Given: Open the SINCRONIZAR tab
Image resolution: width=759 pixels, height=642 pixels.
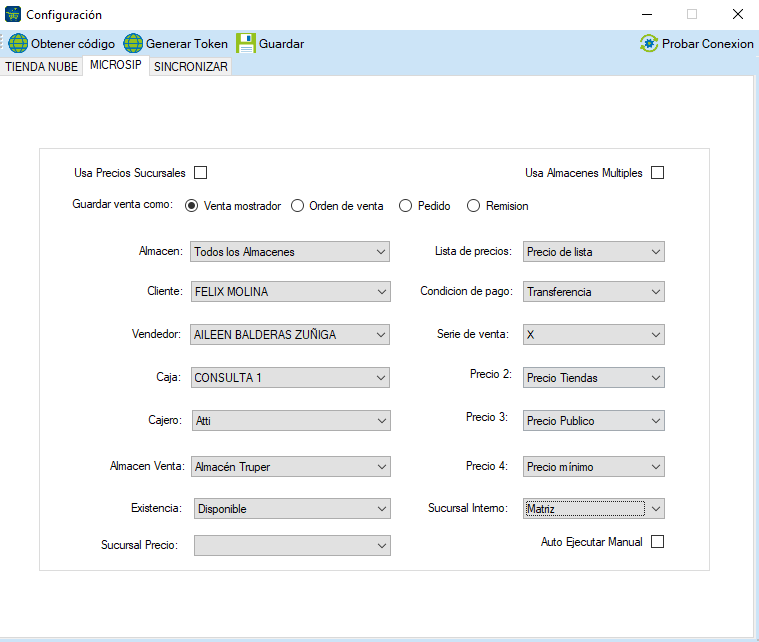Looking at the screenshot, I should coord(191,67).
